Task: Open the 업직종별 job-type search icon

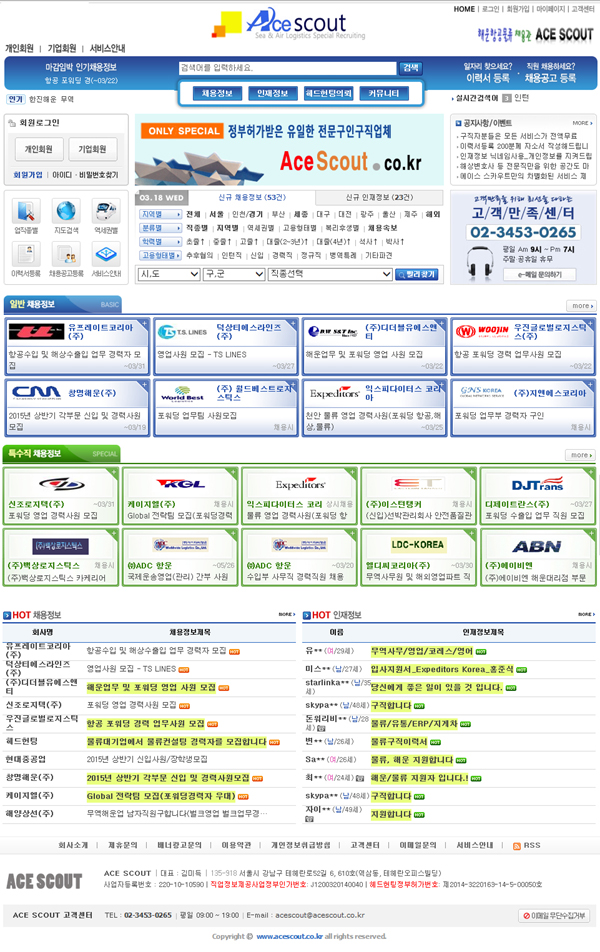Action: tap(26, 211)
